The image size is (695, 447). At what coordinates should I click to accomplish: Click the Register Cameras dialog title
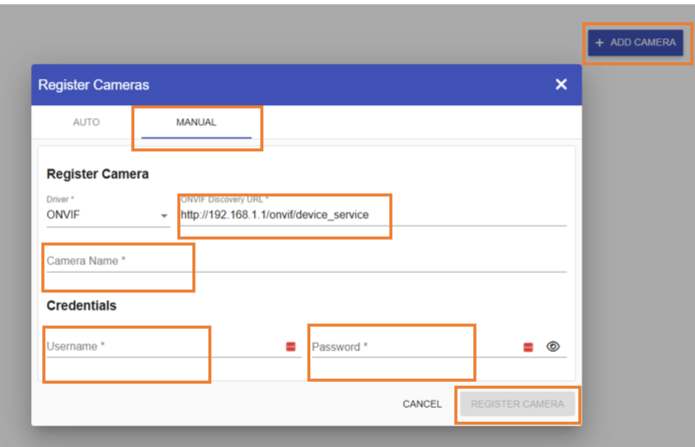93,85
